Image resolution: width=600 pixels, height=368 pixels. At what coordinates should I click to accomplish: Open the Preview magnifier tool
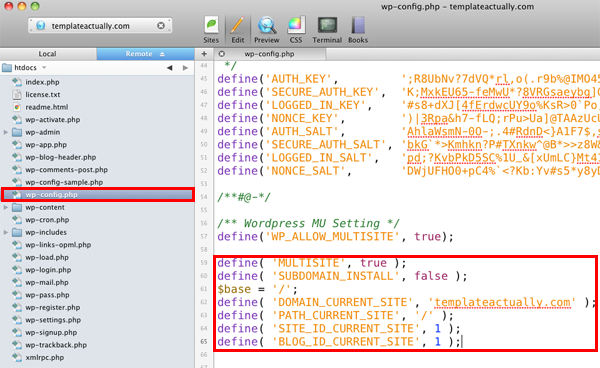[x=266, y=25]
